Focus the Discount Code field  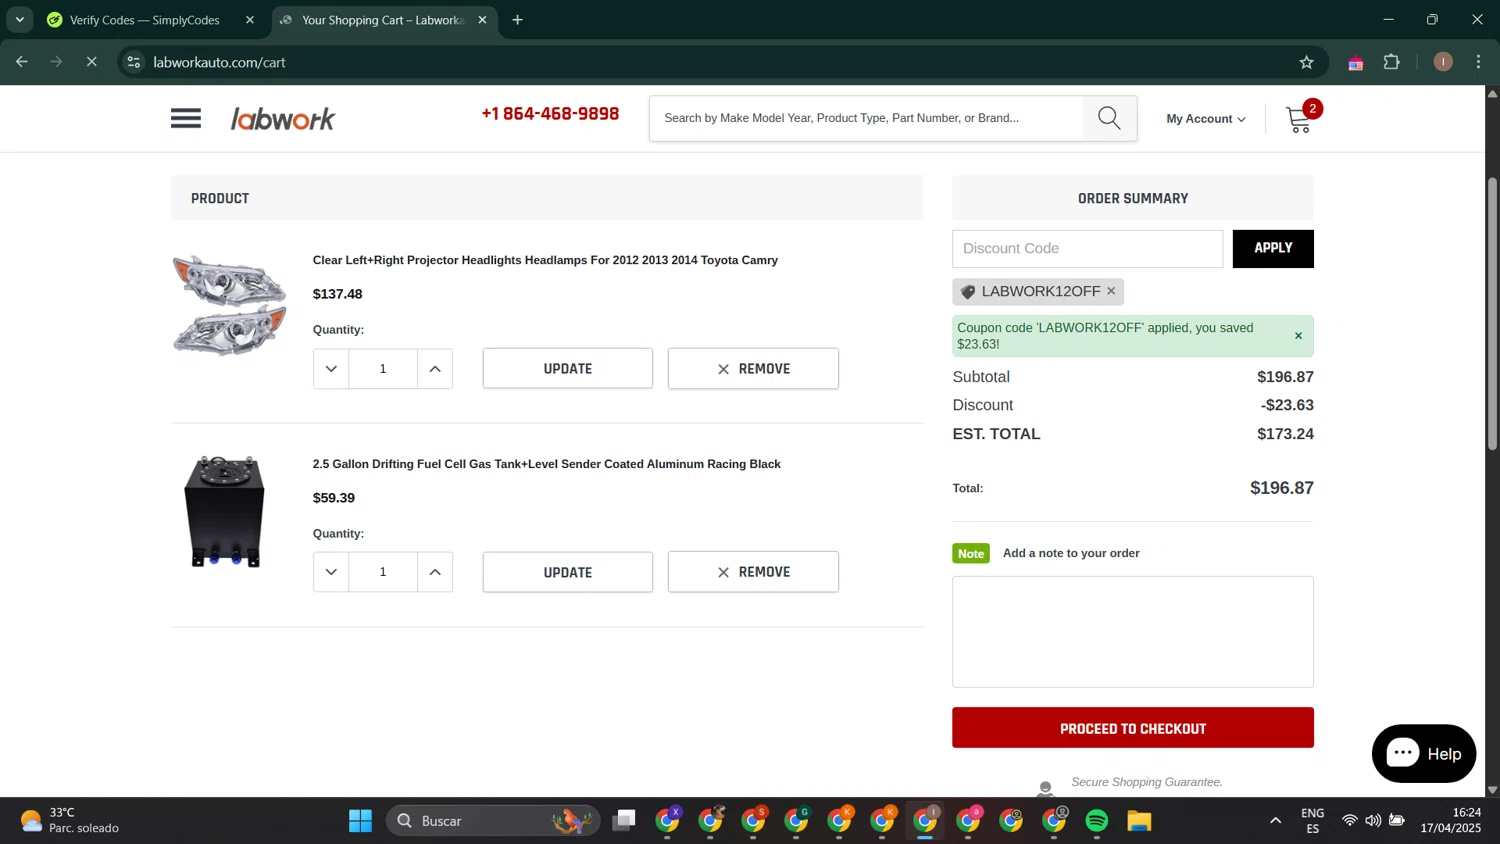coord(1087,249)
